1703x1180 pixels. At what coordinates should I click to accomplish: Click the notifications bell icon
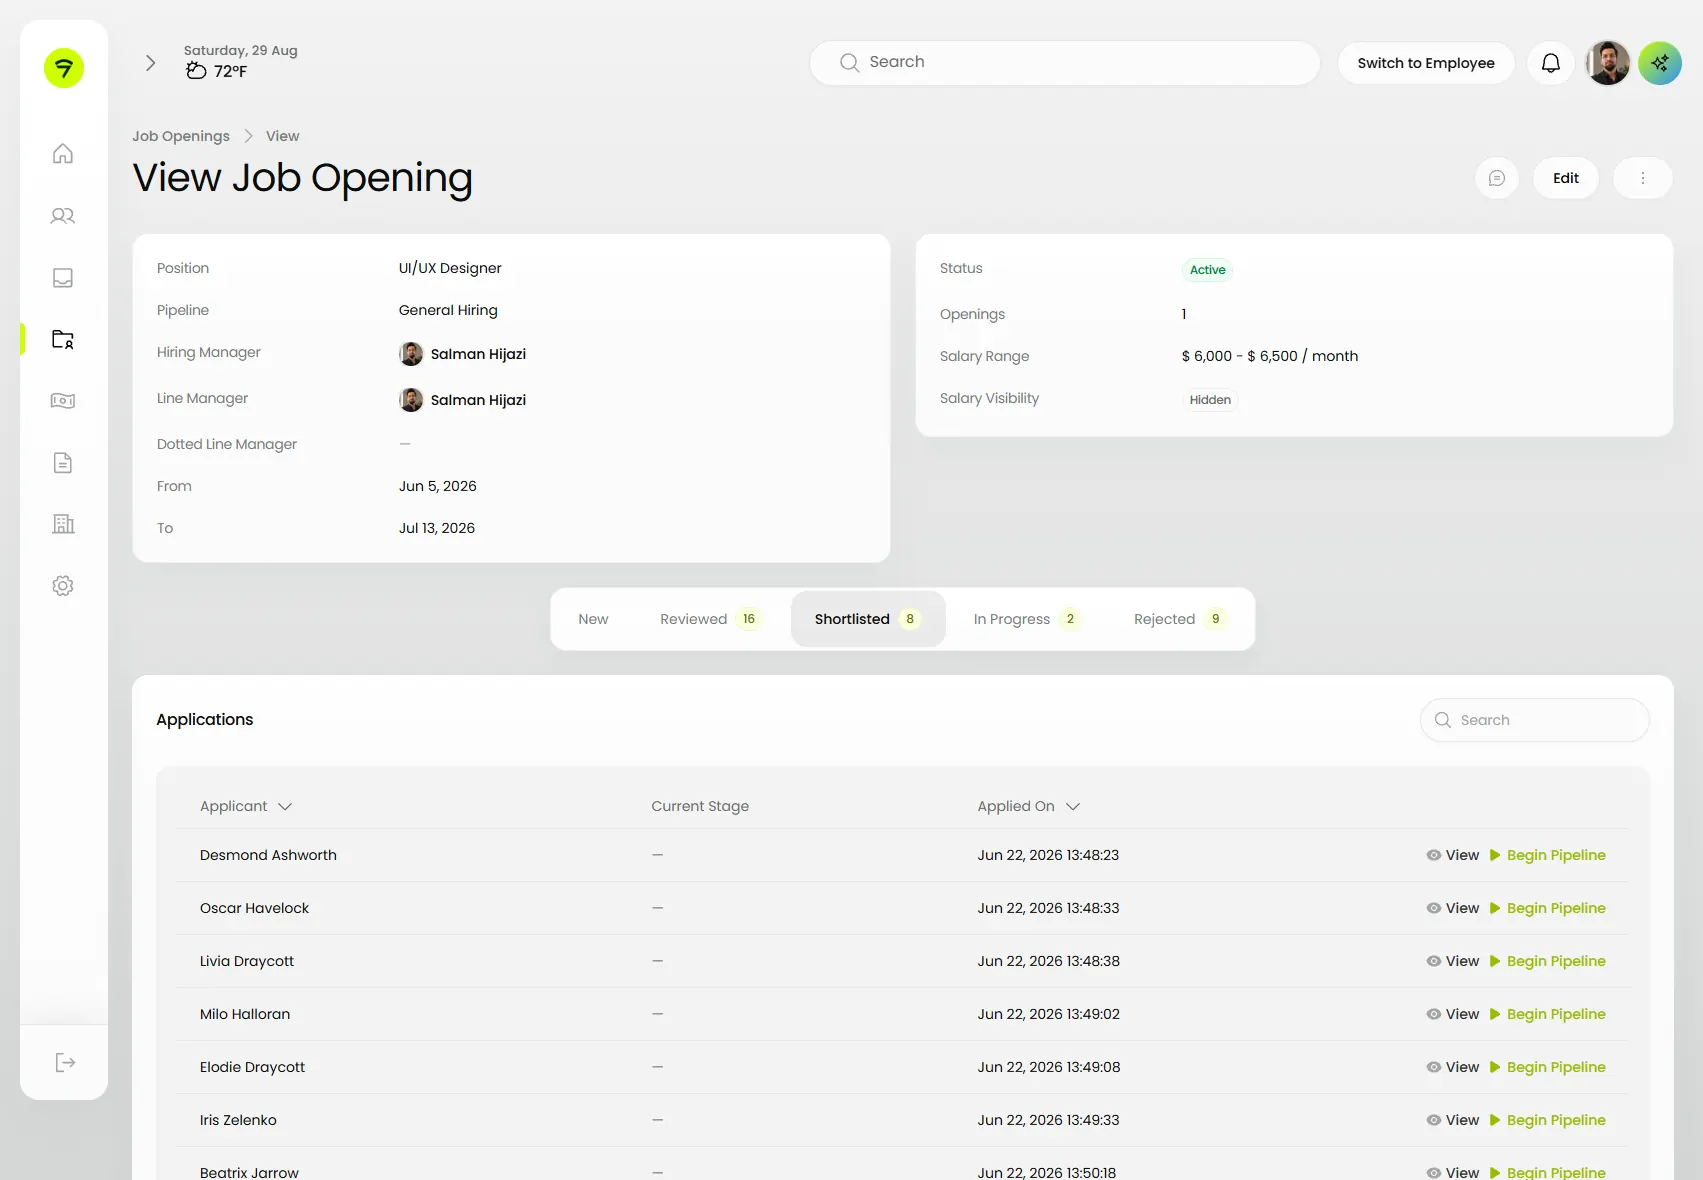coord(1550,63)
